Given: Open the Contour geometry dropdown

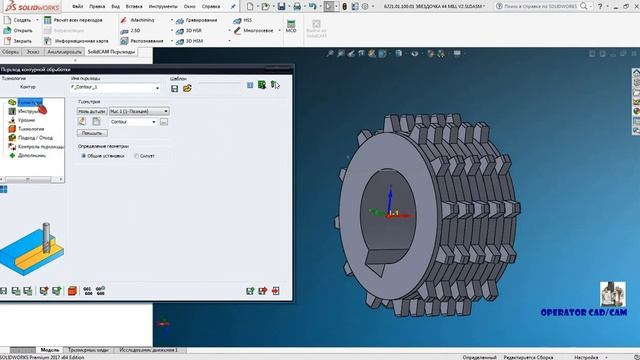Looking at the screenshot, I should tap(154, 122).
